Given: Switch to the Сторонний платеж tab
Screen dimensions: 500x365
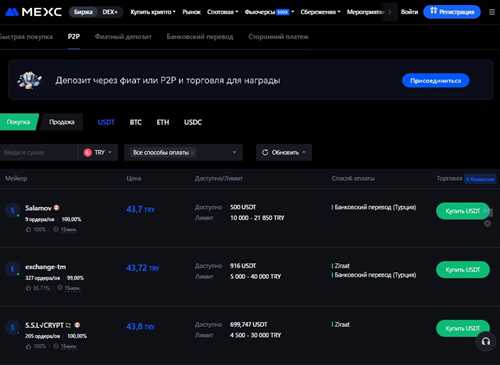Looking at the screenshot, I should coord(278,37).
